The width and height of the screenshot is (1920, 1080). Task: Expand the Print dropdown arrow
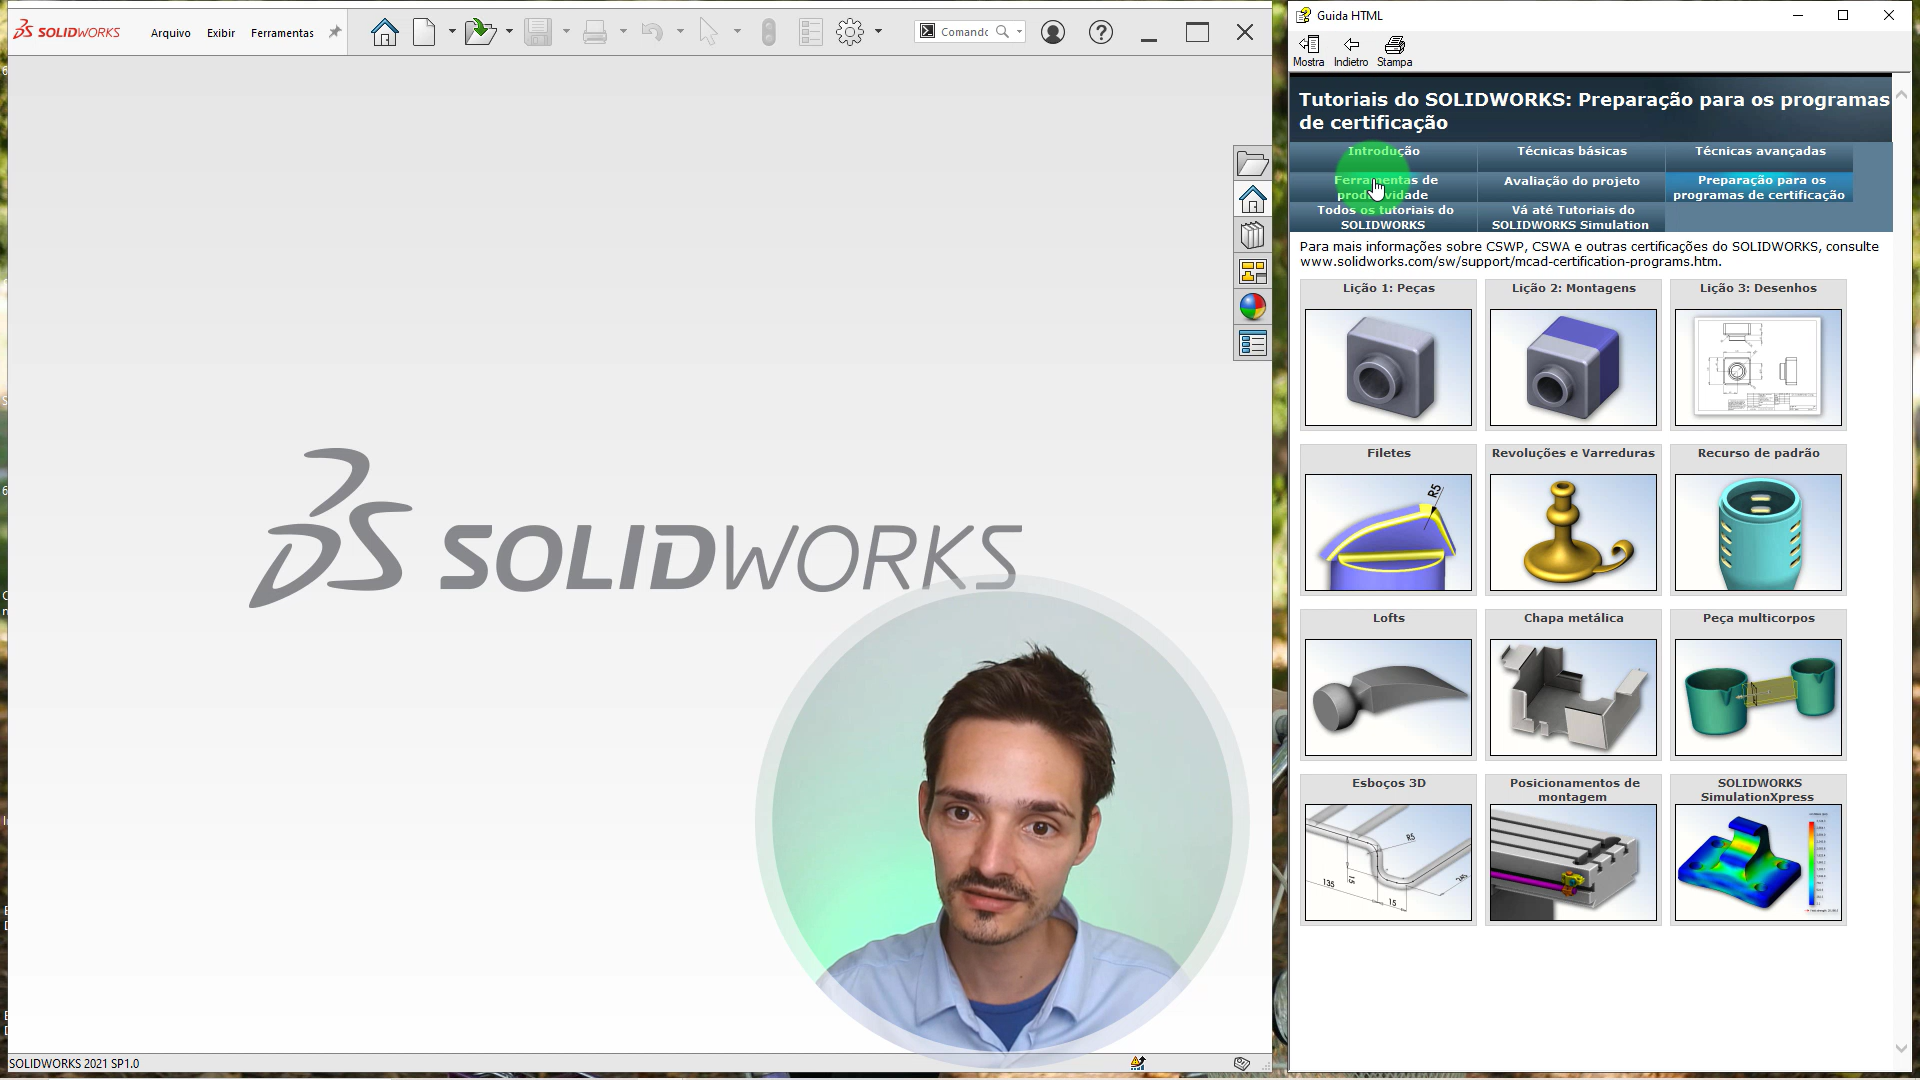pos(623,33)
